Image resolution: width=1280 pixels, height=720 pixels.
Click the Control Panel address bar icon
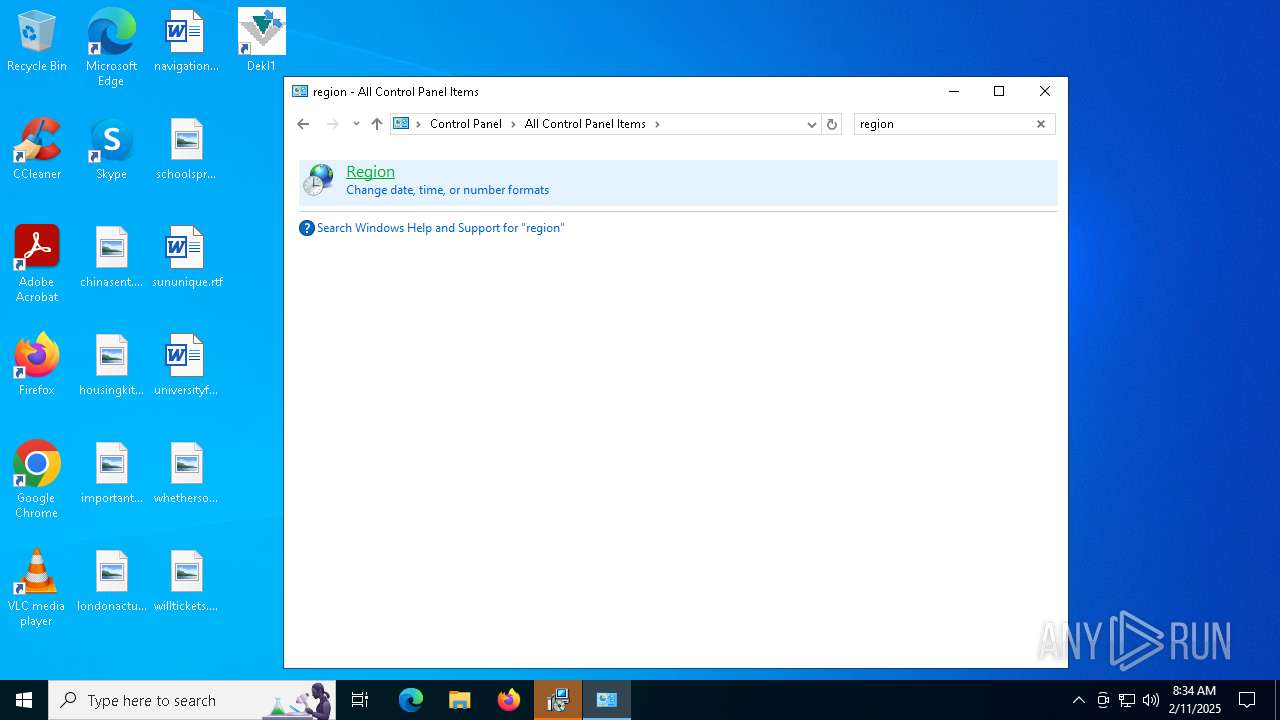point(401,124)
